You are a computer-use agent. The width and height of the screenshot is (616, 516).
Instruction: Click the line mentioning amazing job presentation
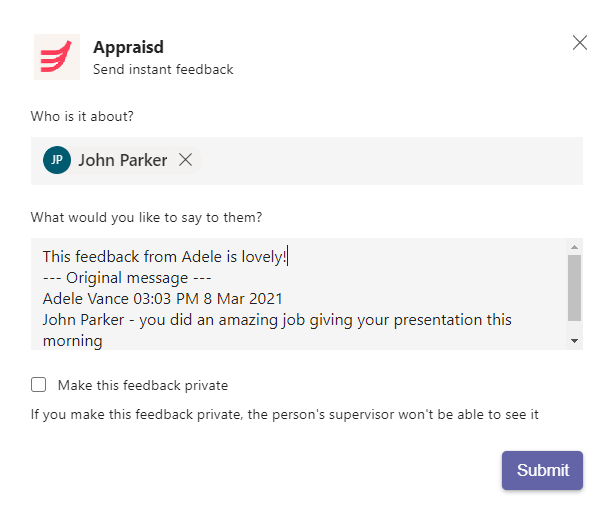tap(277, 320)
